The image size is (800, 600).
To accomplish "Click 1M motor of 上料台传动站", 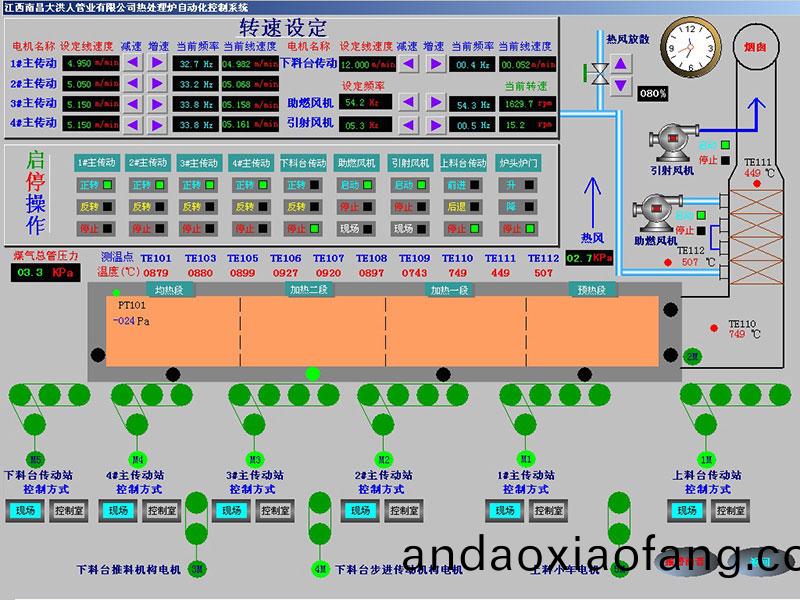I will (706, 460).
